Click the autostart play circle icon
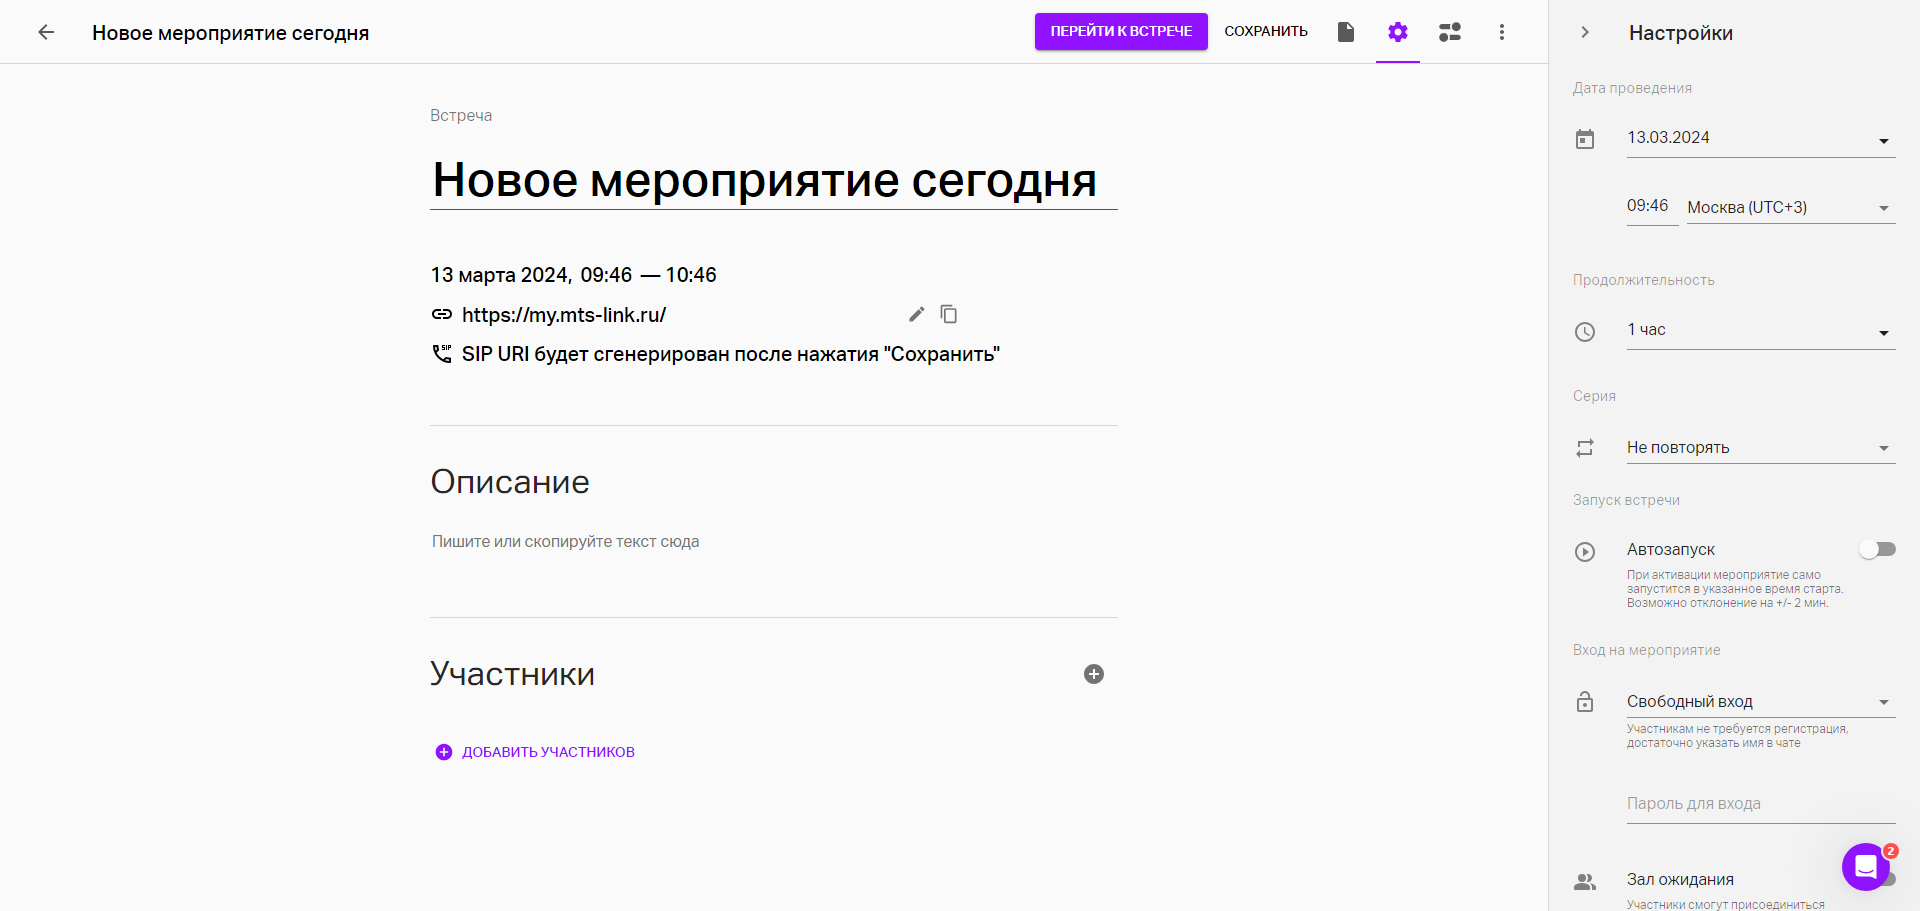The height and width of the screenshot is (911, 1920). [1585, 551]
